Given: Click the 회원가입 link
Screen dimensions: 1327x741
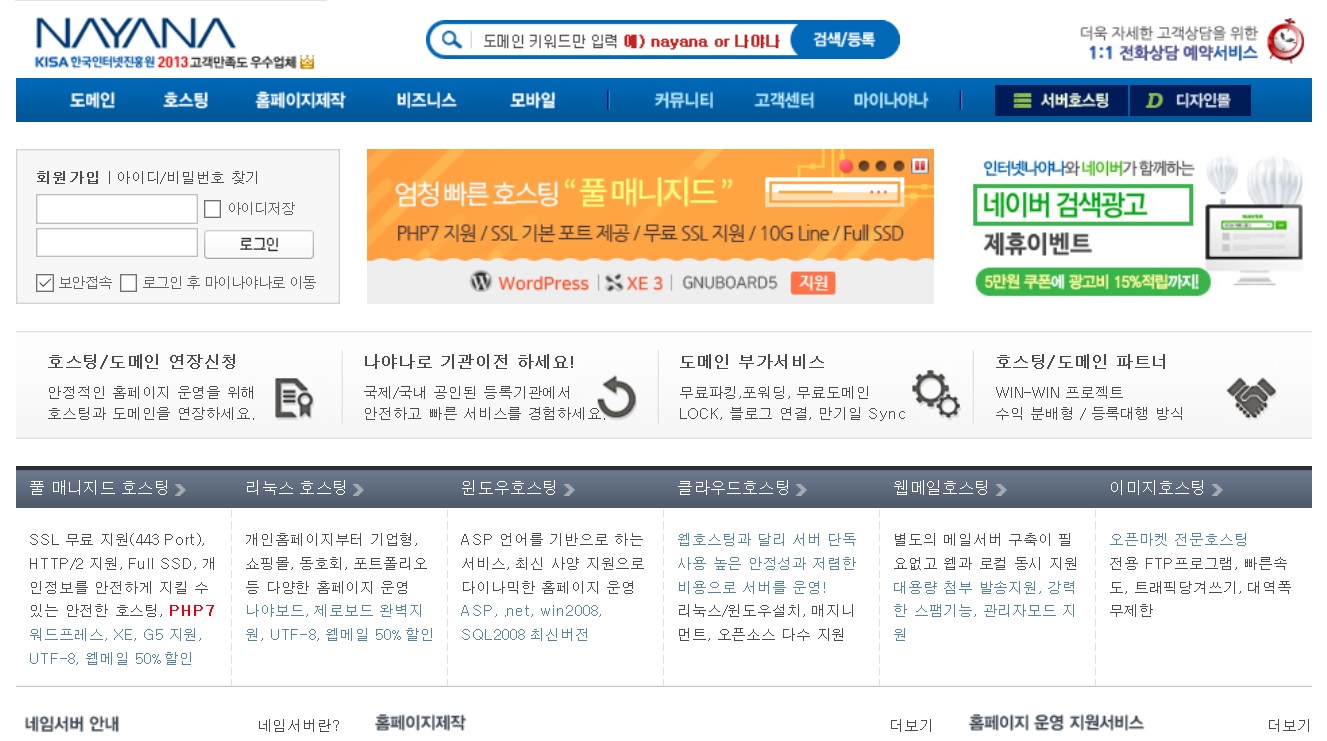Looking at the screenshot, I should coord(68,177).
